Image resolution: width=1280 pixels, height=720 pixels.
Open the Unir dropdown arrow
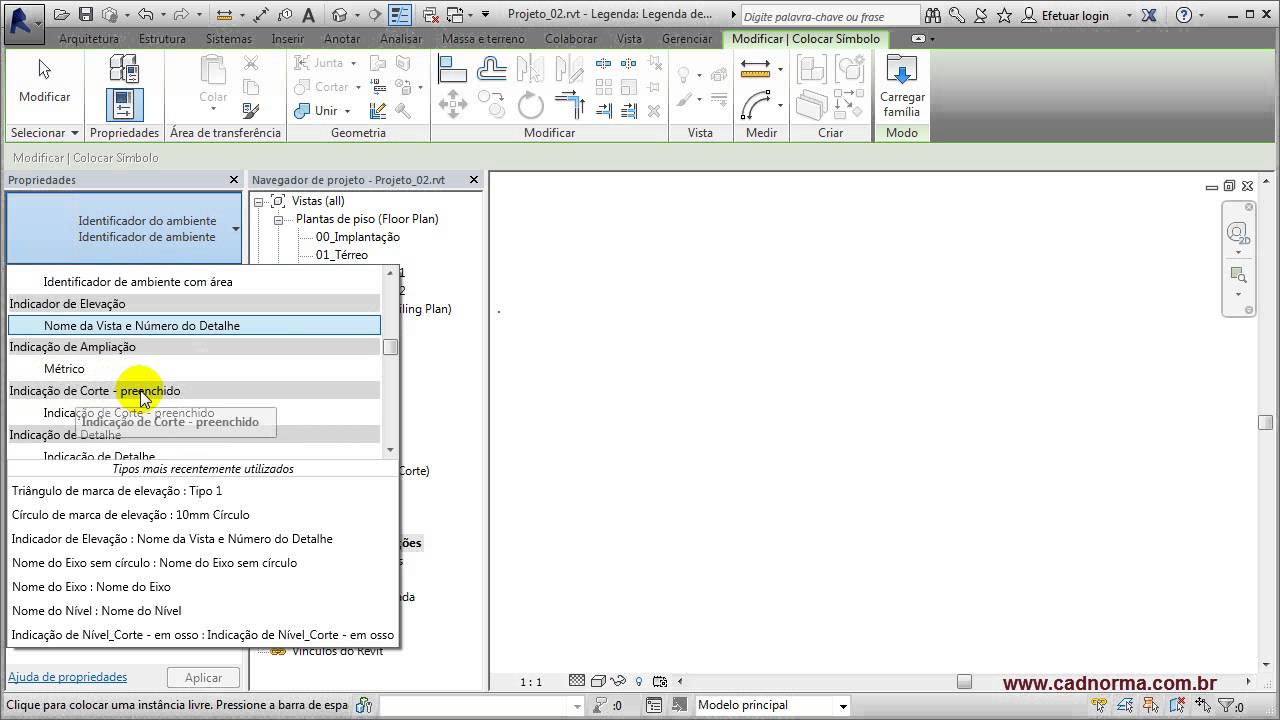click(348, 111)
